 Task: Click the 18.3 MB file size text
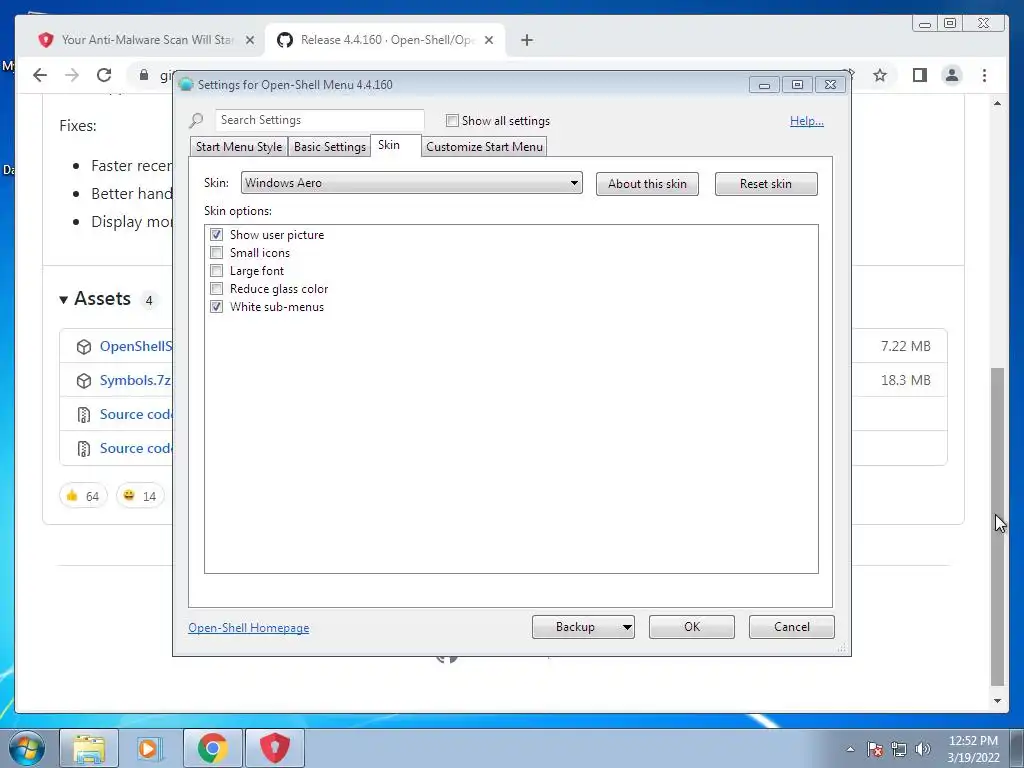click(x=906, y=380)
